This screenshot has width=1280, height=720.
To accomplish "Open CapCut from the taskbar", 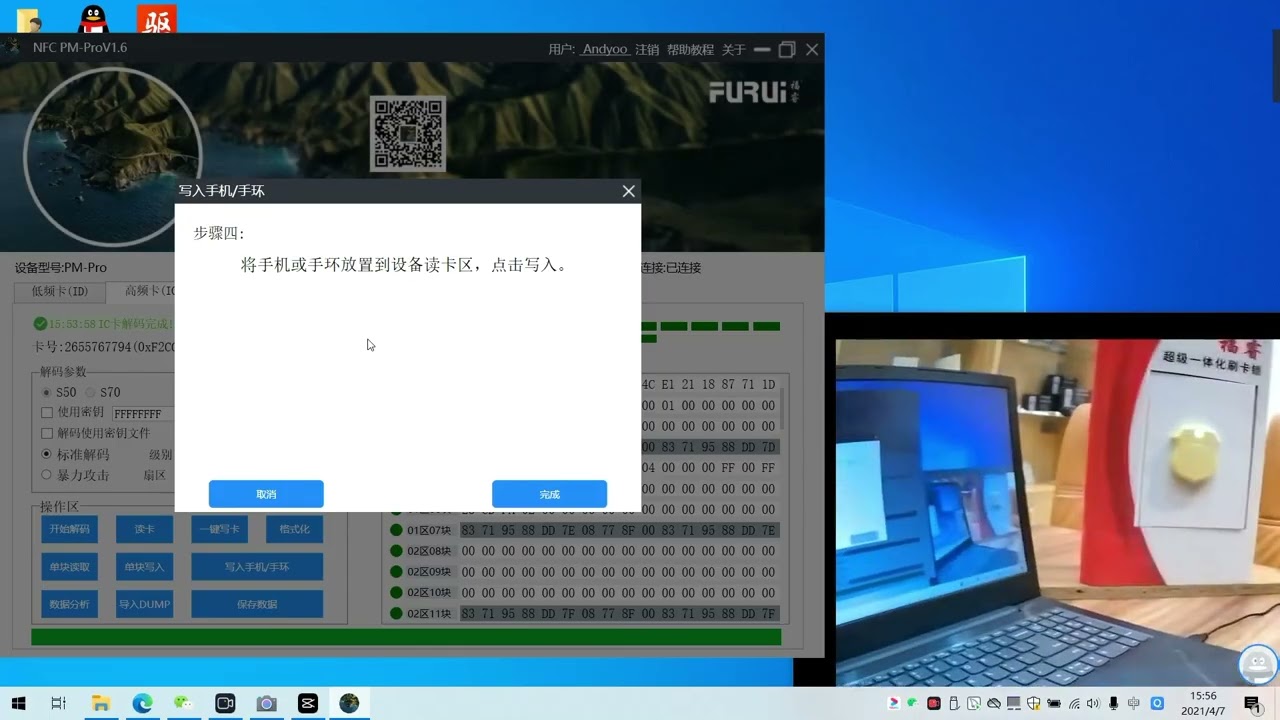I will [307, 704].
